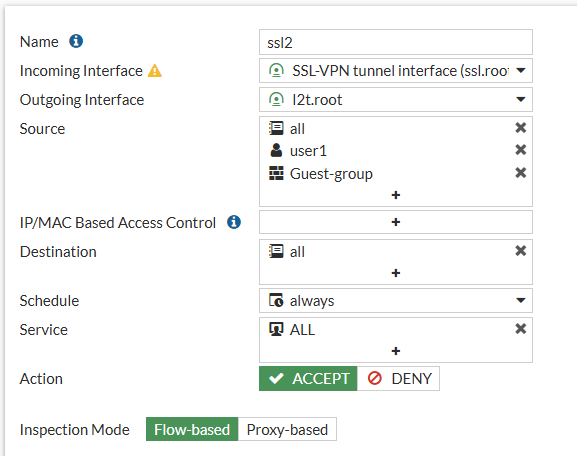Select the ALL entry in Service
The width and height of the screenshot is (577, 456).
(x=302, y=329)
